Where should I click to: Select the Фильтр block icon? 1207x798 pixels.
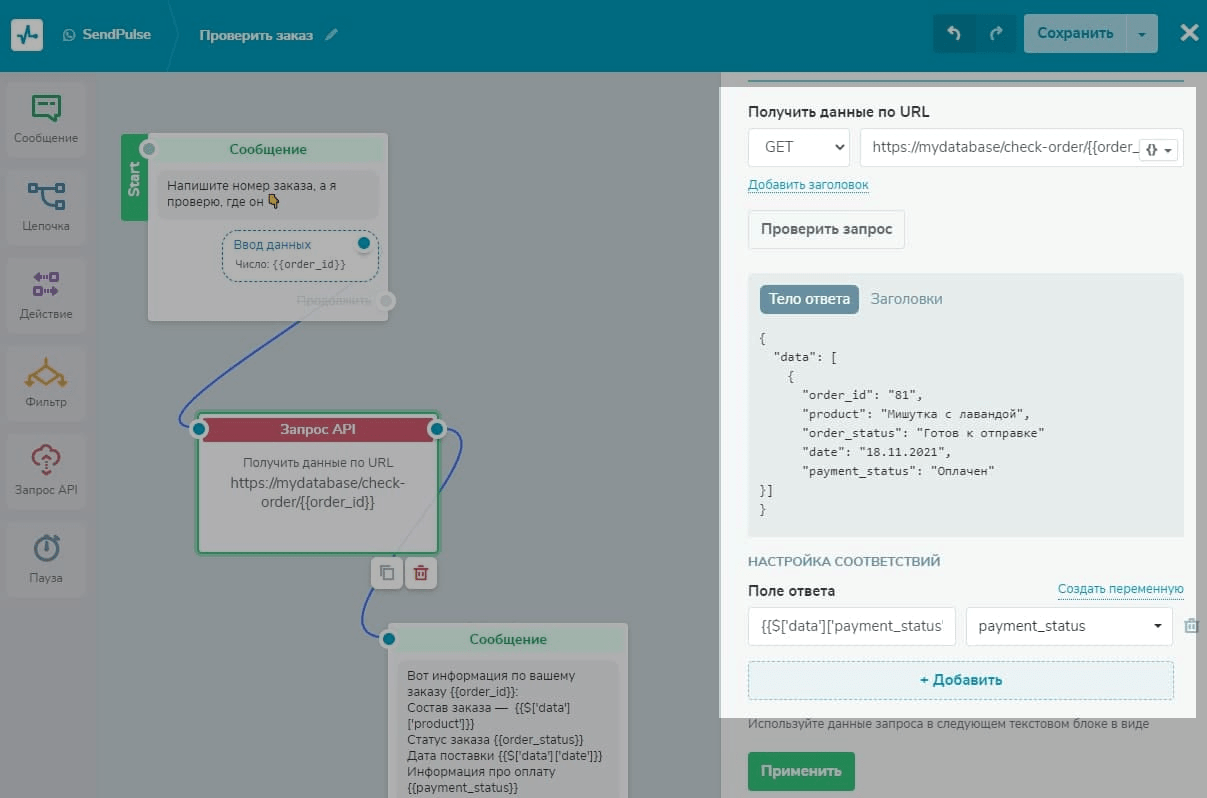[46, 381]
